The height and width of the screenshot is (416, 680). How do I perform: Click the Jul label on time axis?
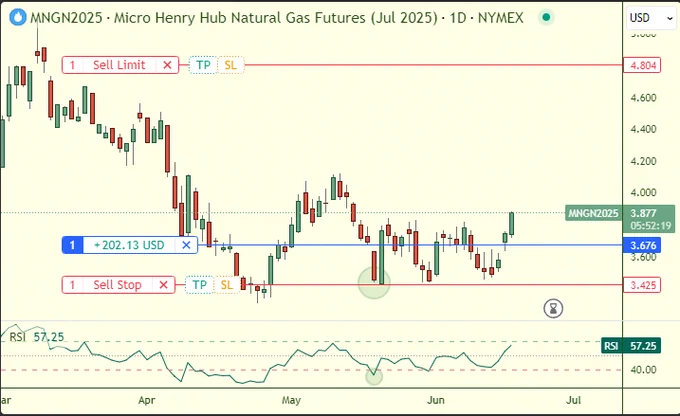pos(573,400)
